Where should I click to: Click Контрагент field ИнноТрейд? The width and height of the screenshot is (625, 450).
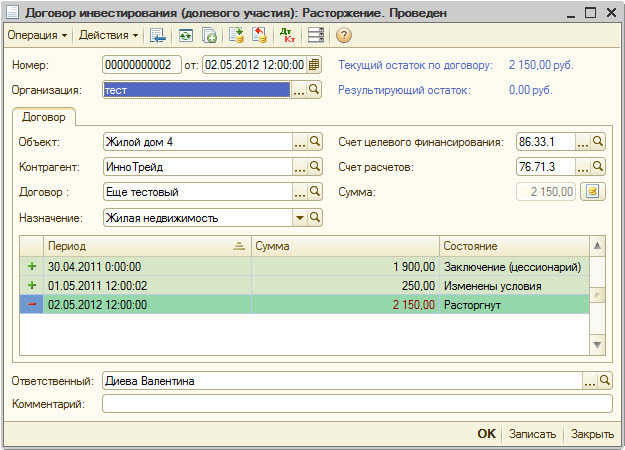coord(198,167)
